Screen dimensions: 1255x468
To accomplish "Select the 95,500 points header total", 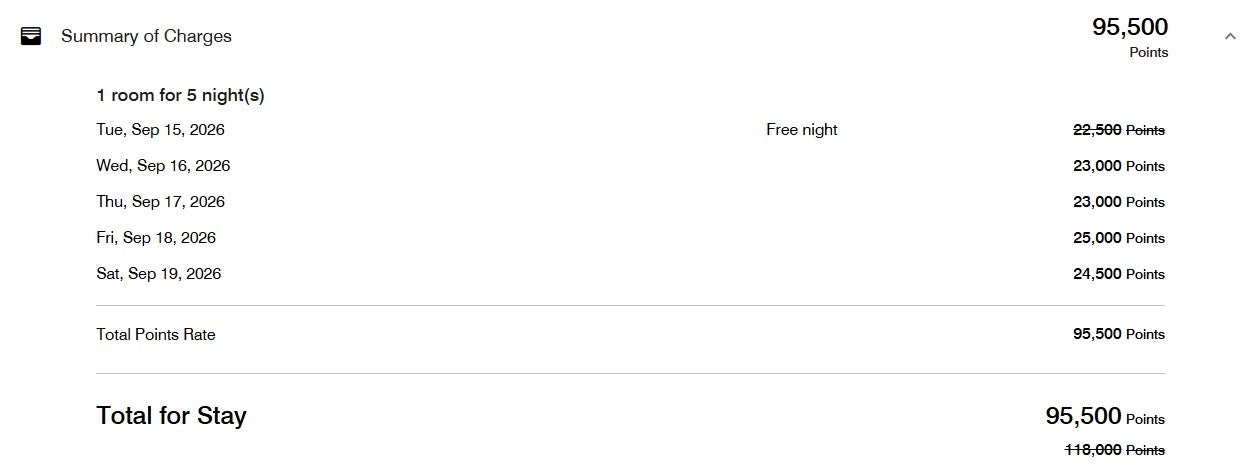I will click(x=1130, y=37).
